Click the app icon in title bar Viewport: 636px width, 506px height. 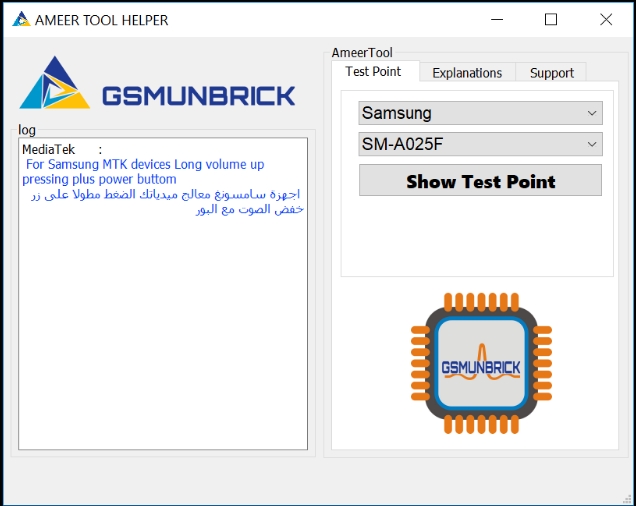pos(21,19)
